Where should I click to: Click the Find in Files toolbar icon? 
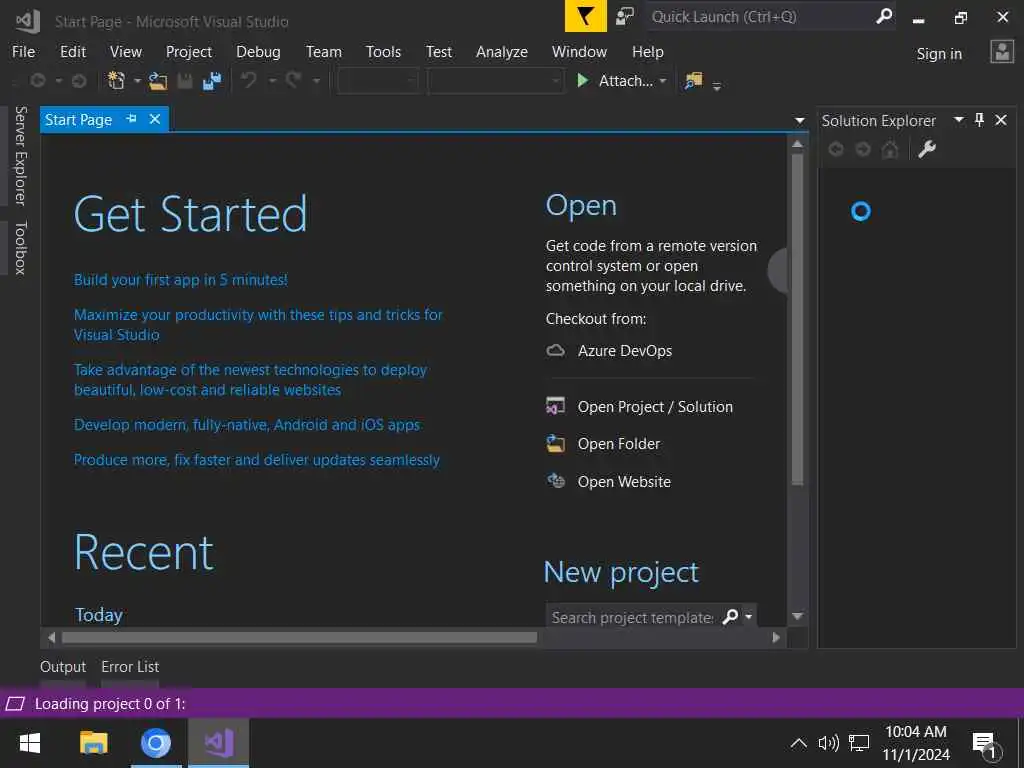pos(693,81)
